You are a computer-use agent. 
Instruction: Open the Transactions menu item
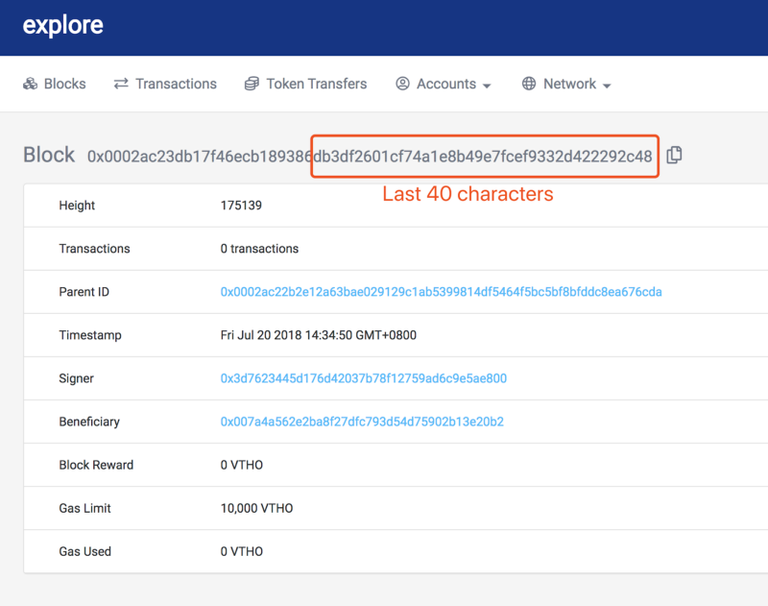tap(165, 84)
